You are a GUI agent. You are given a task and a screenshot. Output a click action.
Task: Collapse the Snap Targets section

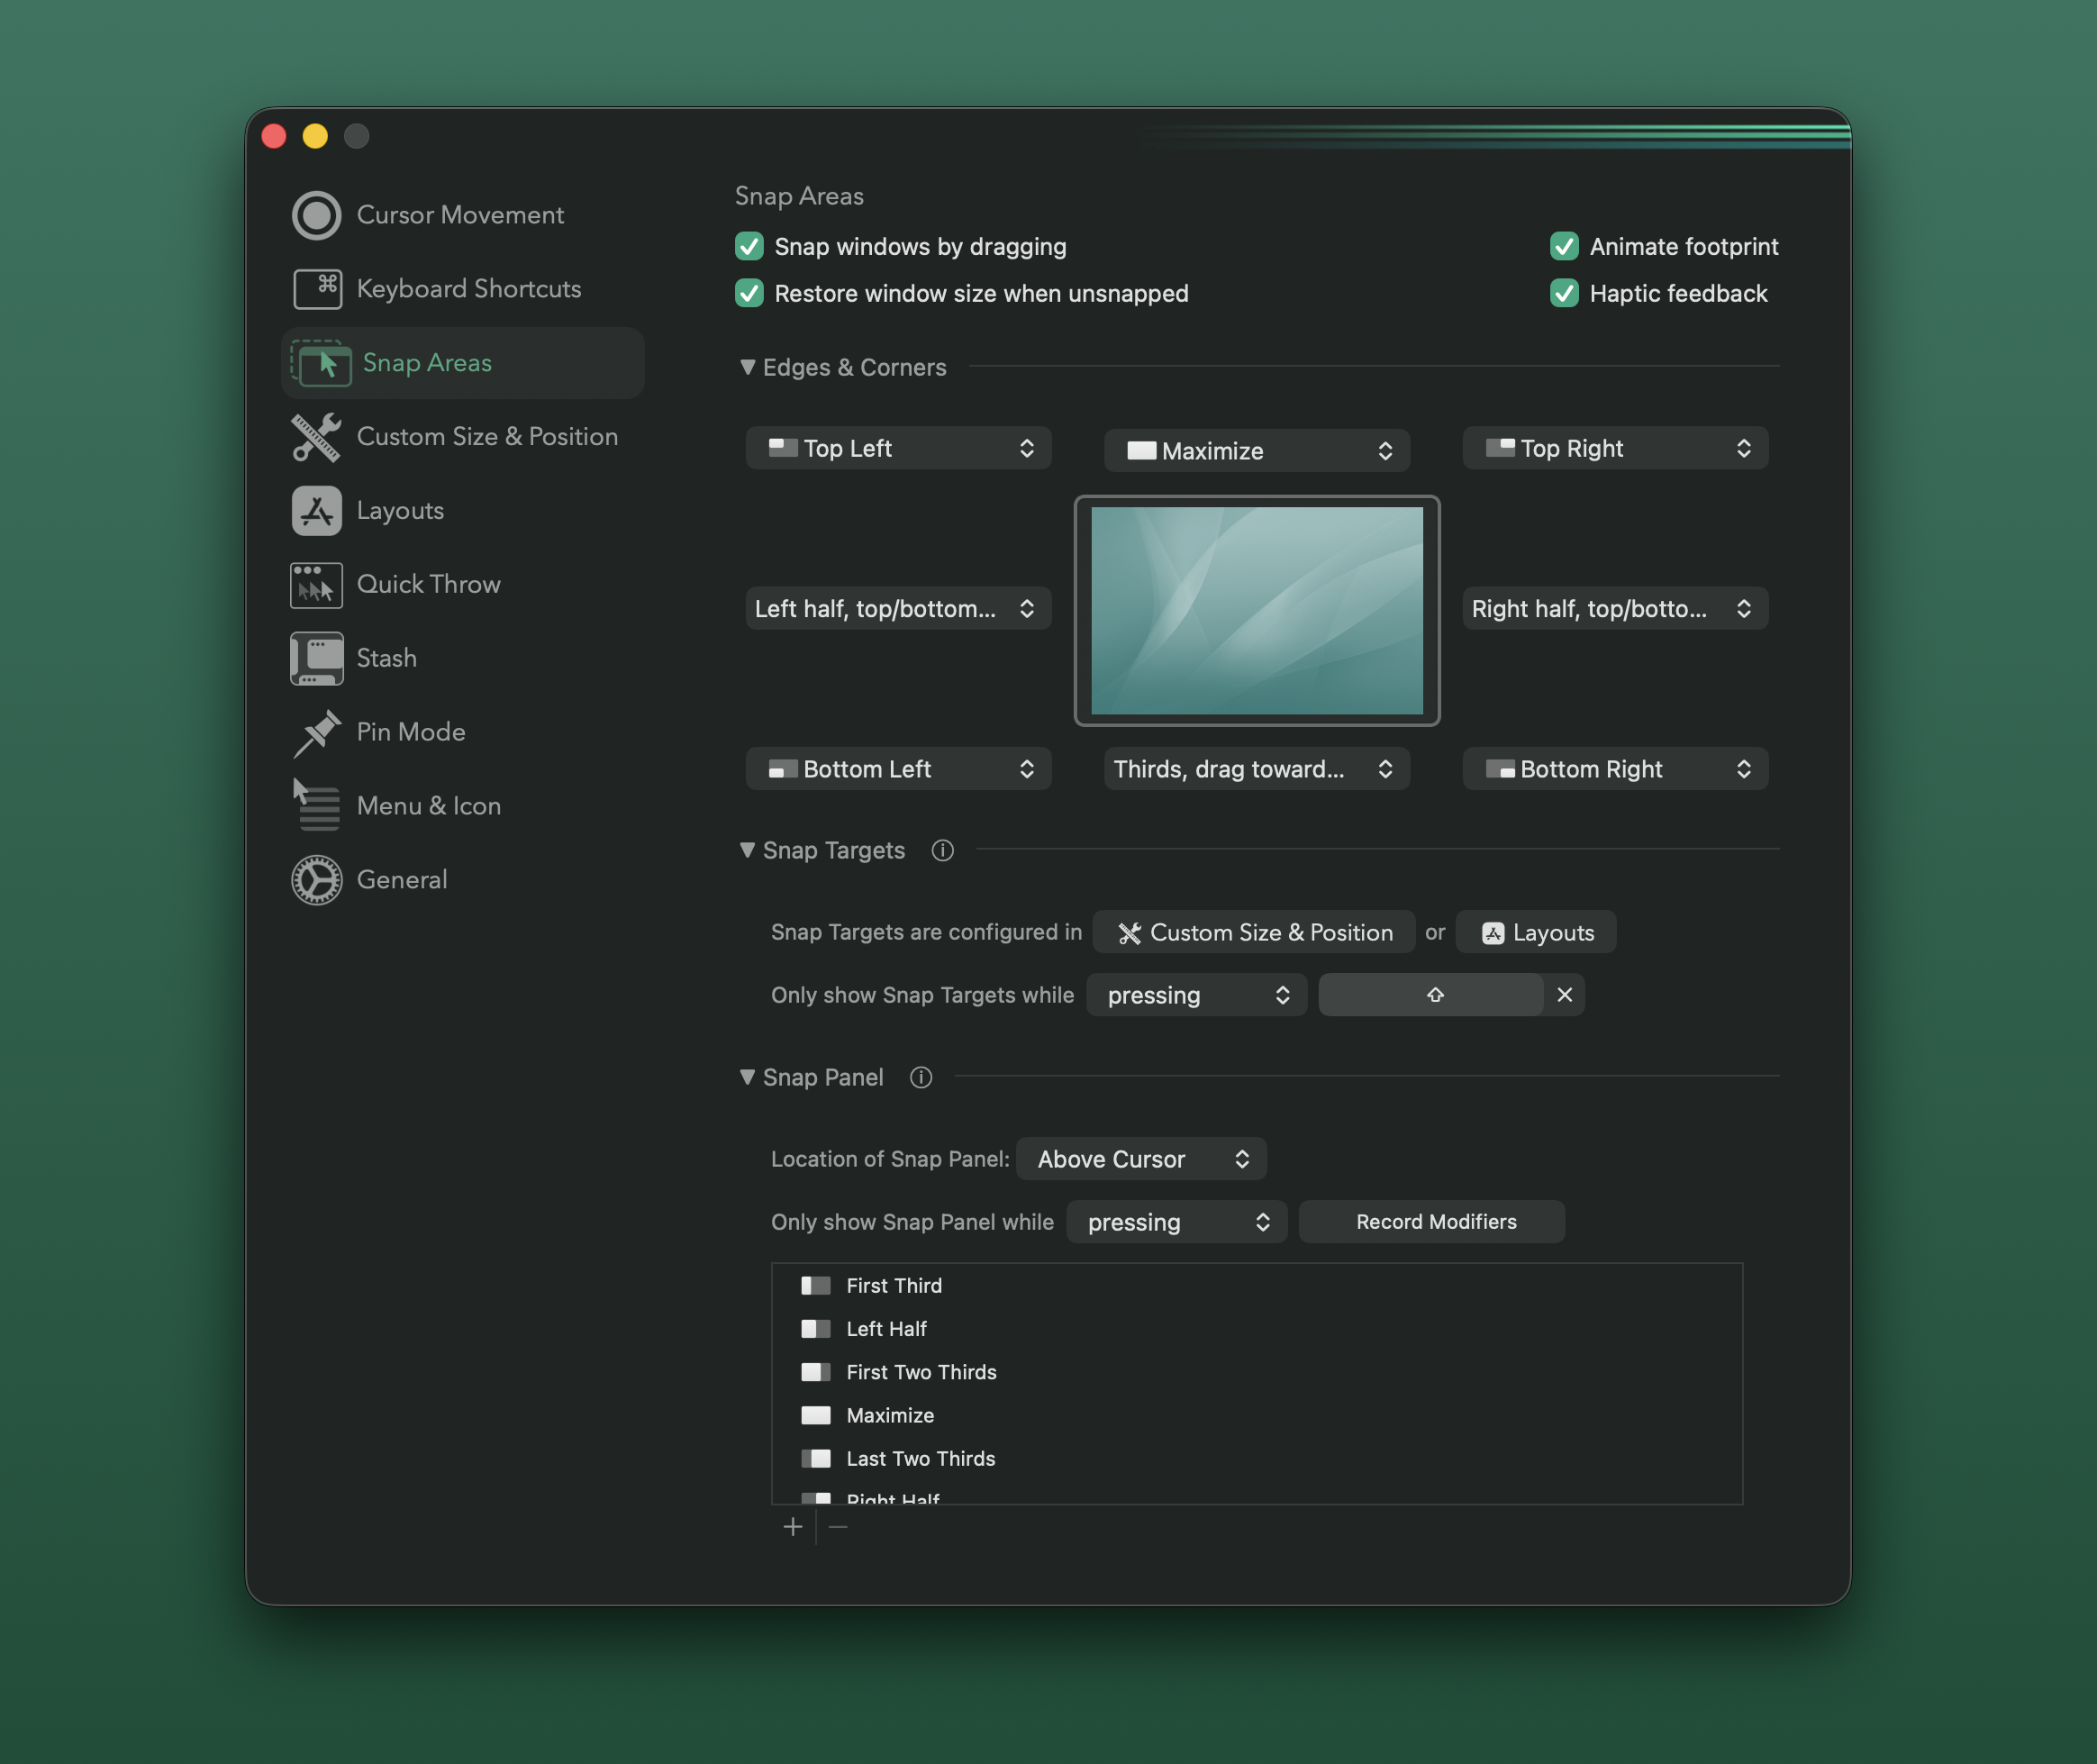[747, 850]
